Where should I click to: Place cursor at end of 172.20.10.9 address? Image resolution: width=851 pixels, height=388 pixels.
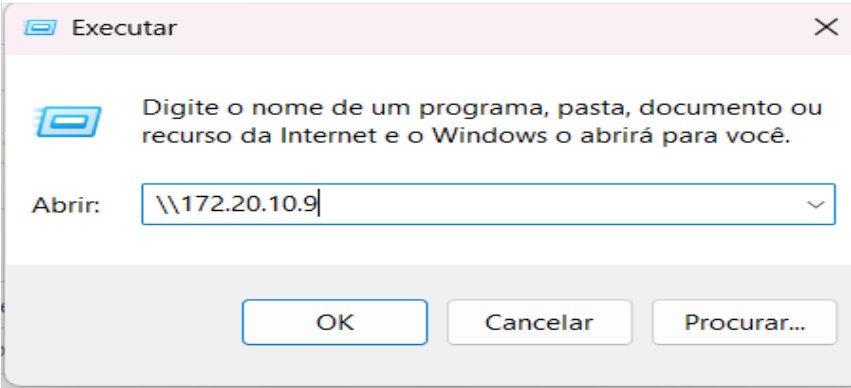pyautogui.click(x=319, y=205)
